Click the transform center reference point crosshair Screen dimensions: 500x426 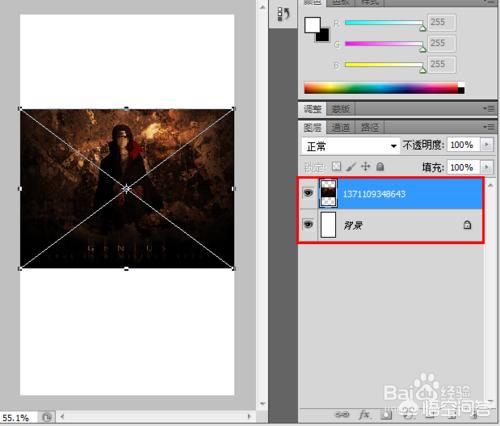coord(126,189)
